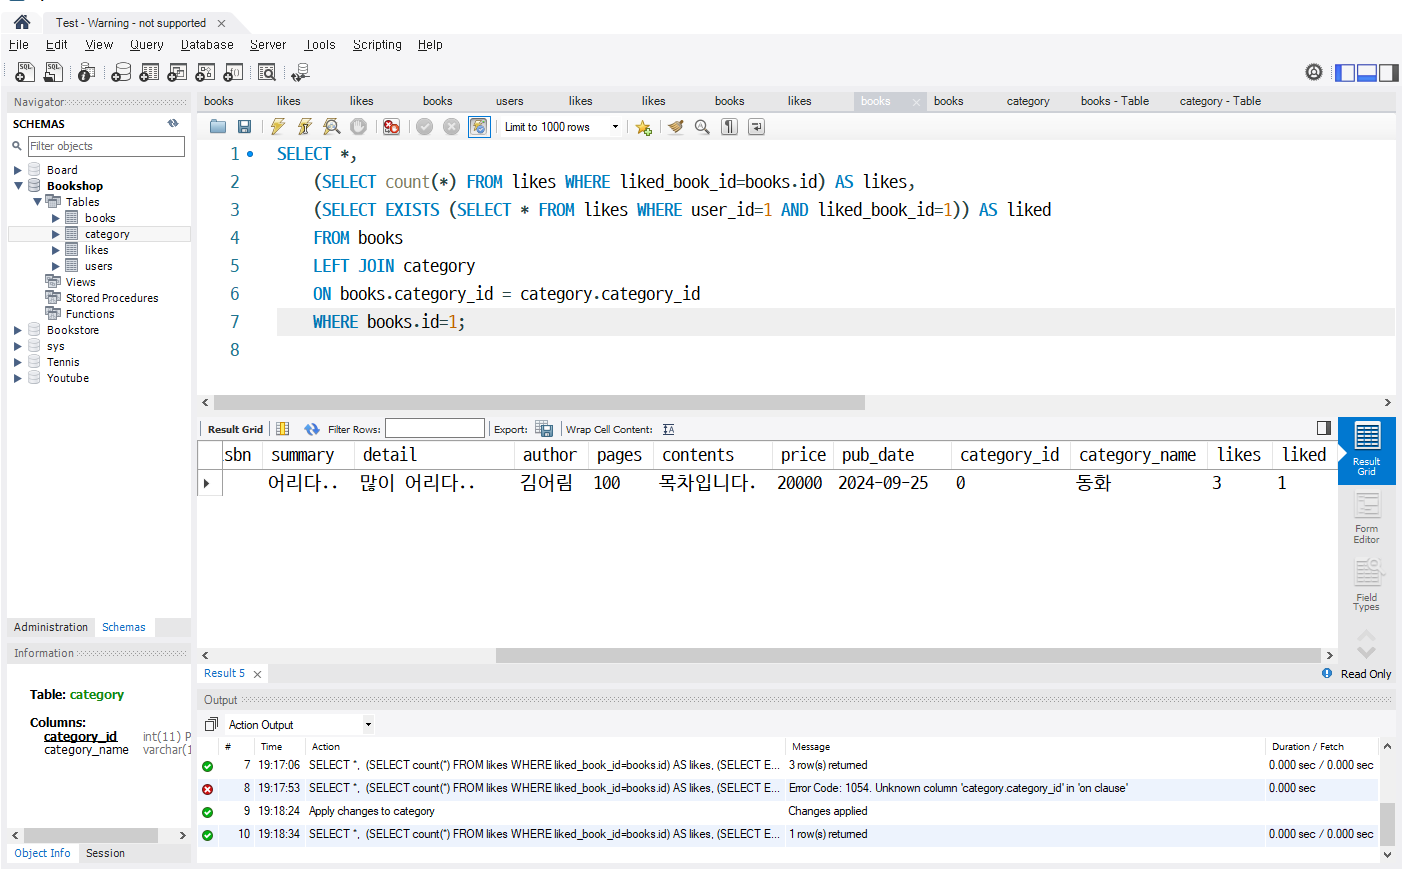Collapse the Bookshop schema
1403x870 pixels.
click(18, 186)
